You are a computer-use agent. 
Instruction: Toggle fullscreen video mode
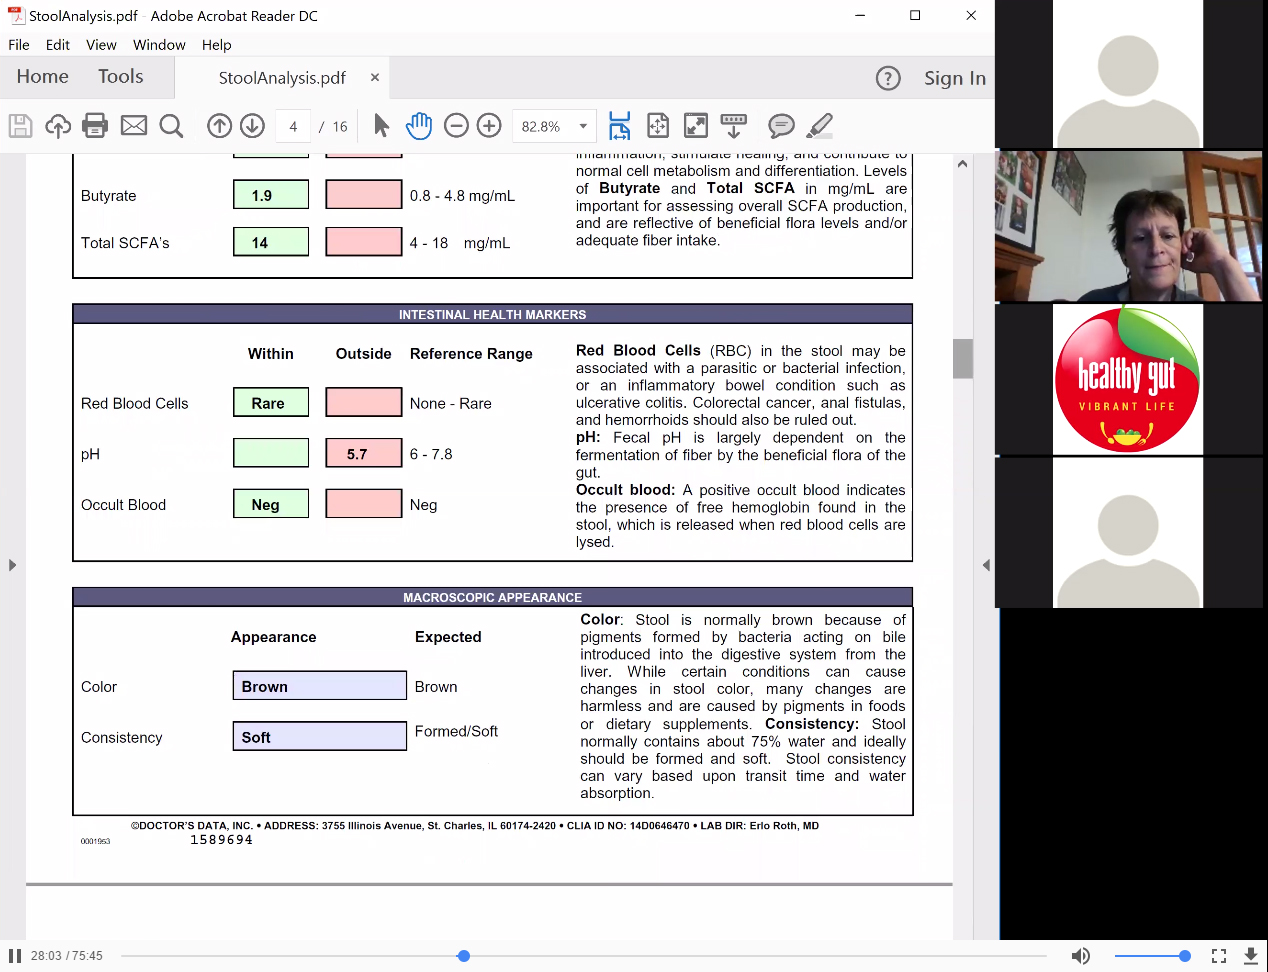(x=1218, y=956)
